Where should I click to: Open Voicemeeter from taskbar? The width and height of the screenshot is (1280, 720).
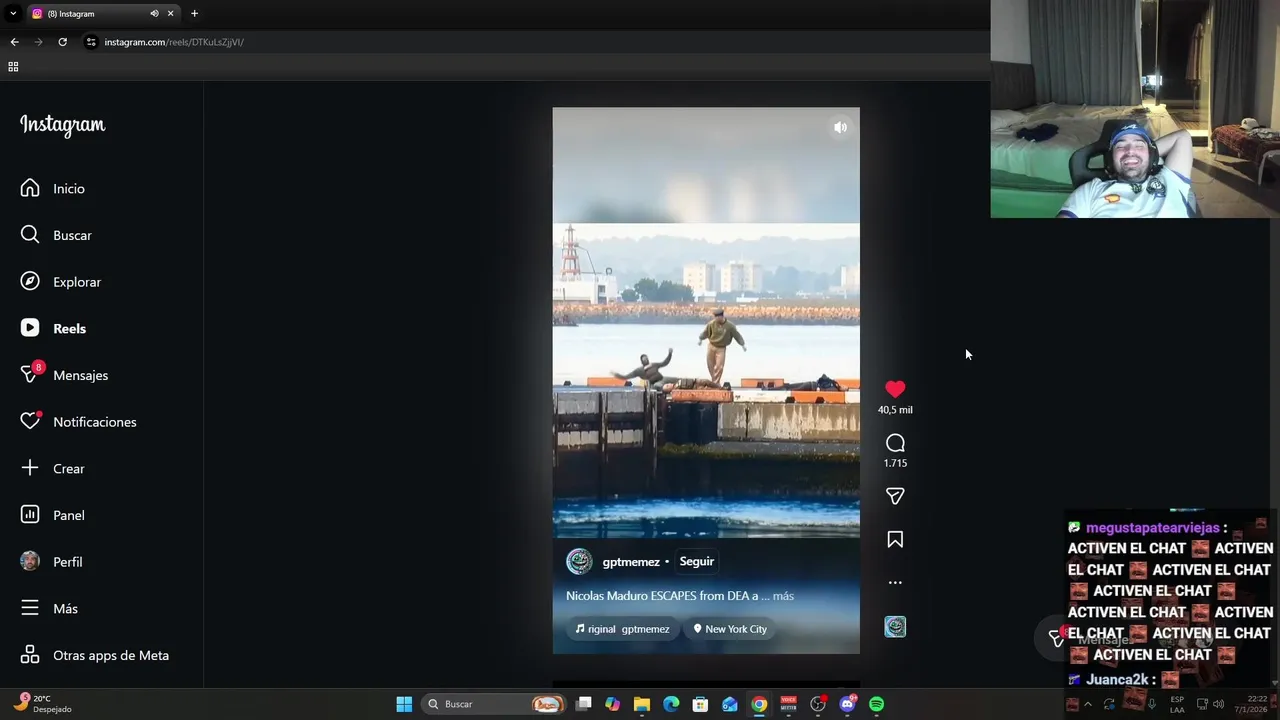788,704
